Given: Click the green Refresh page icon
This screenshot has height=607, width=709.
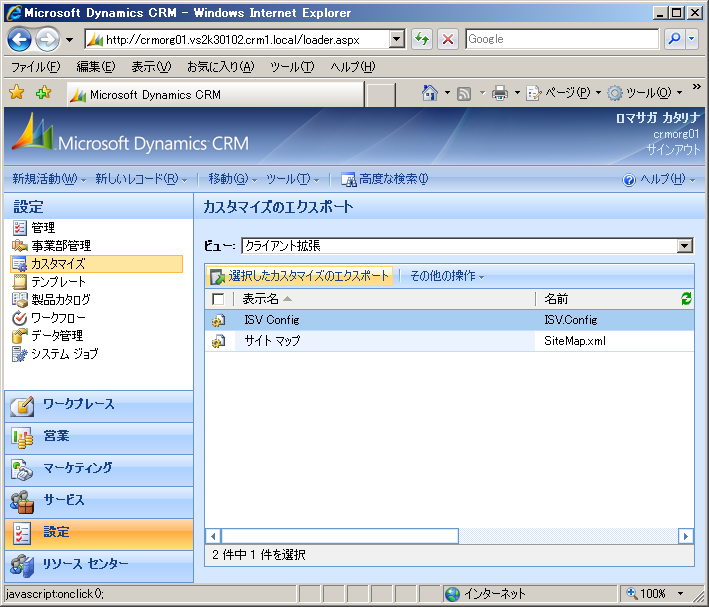Looking at the screenshot, I should [422, 39].
